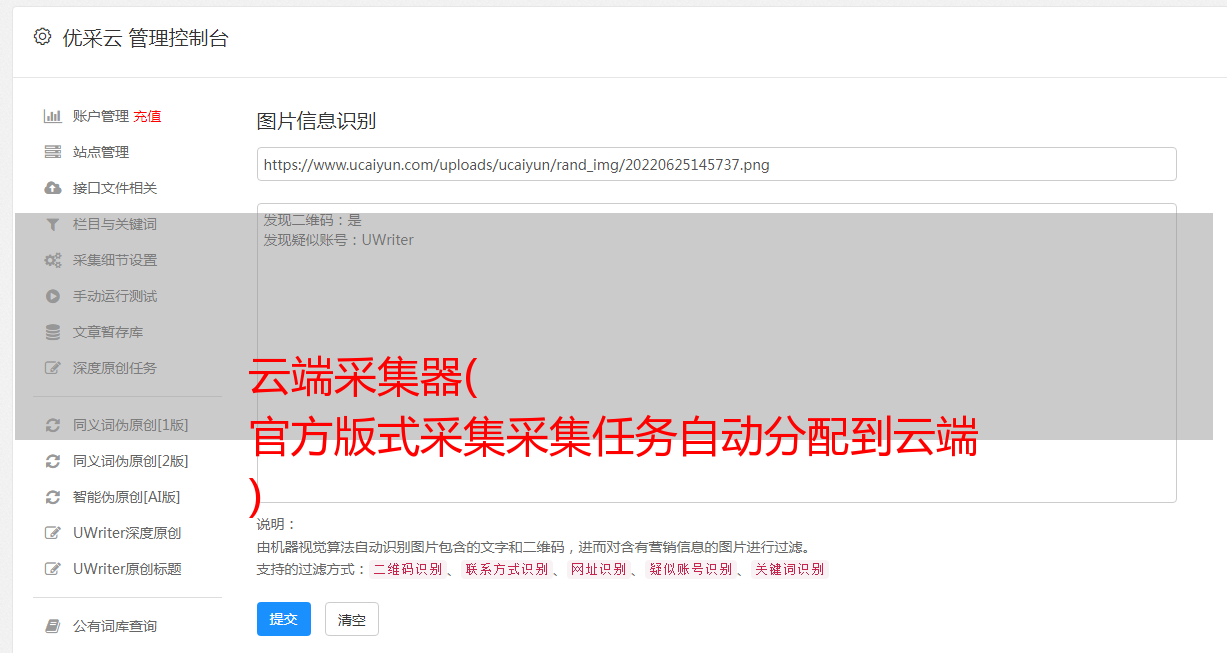This screenshot has width=1227, height=653.
Task: Click the bar chart icon for 账户管理
Action: pyautogui.click(x=53, y=116)
